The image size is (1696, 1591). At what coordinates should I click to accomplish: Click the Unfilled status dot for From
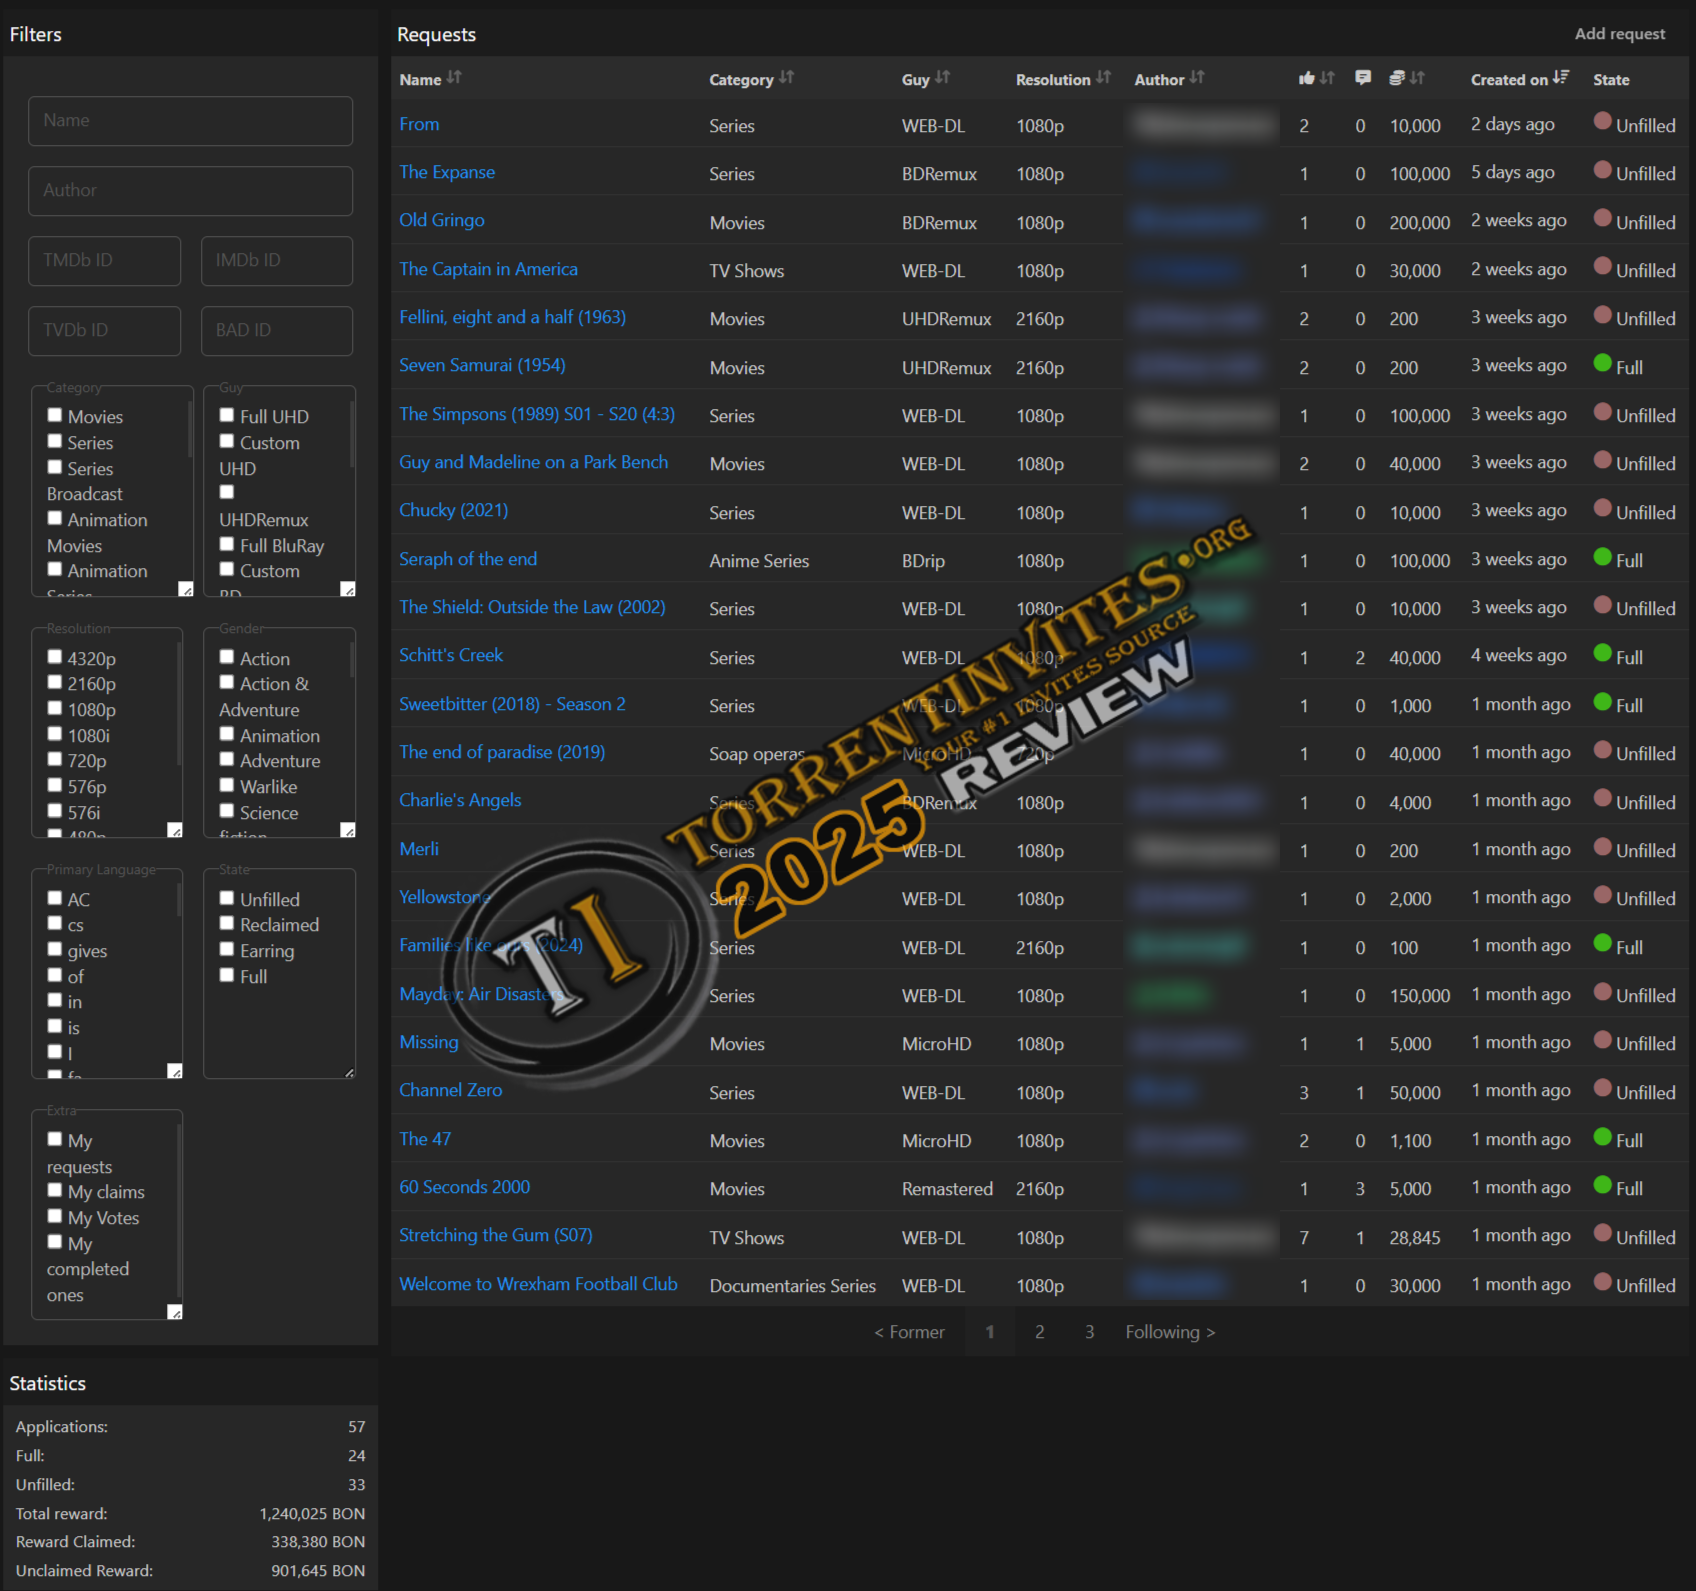click(1602, 121)
